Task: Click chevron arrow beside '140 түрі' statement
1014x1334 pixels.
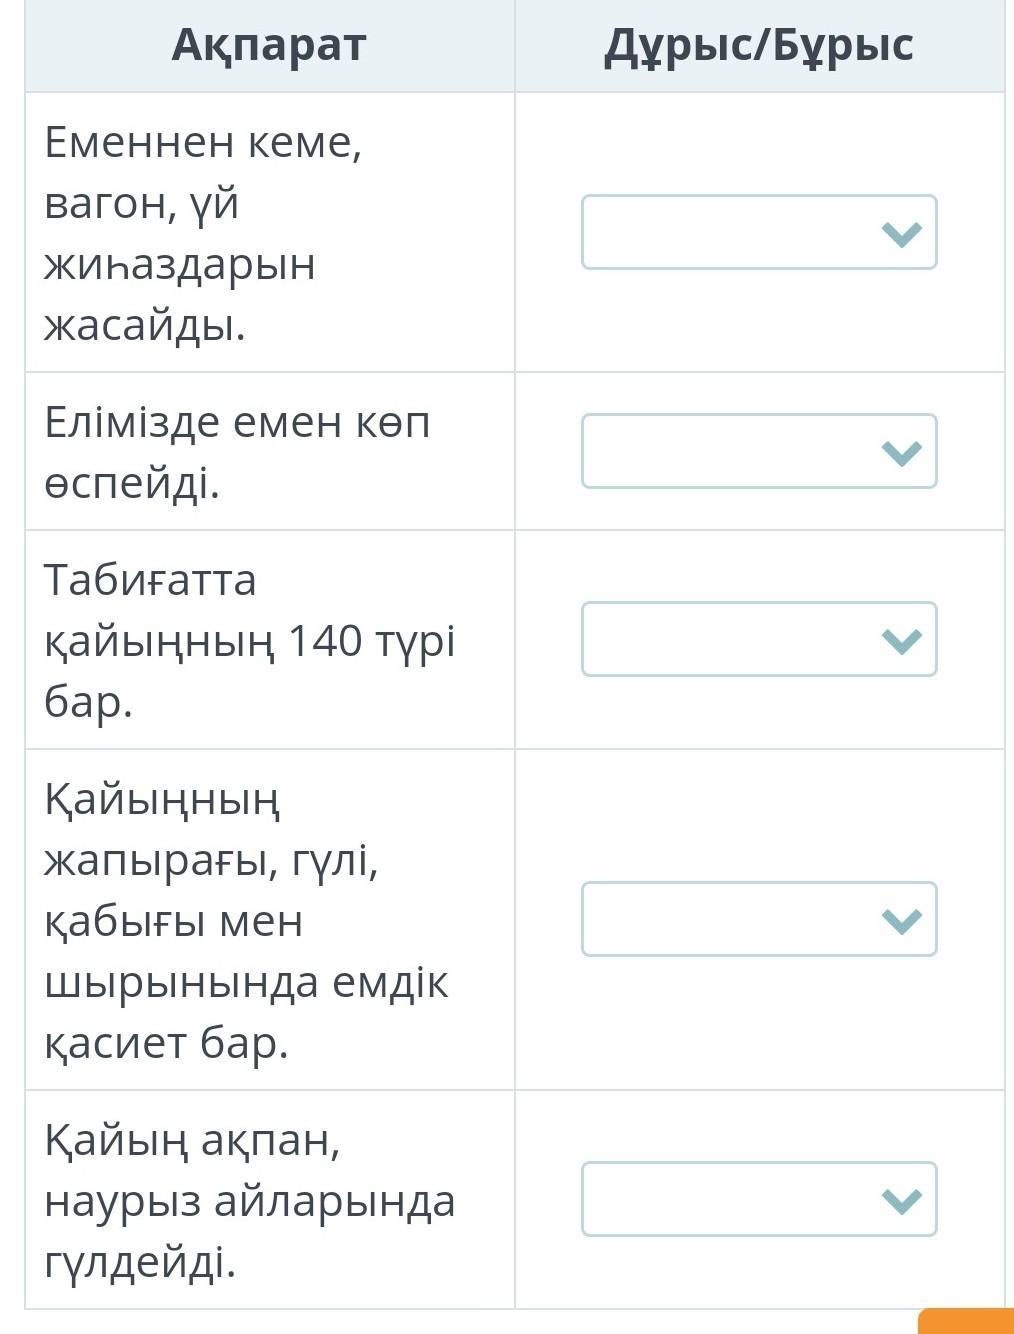Action: coord(901,641)
